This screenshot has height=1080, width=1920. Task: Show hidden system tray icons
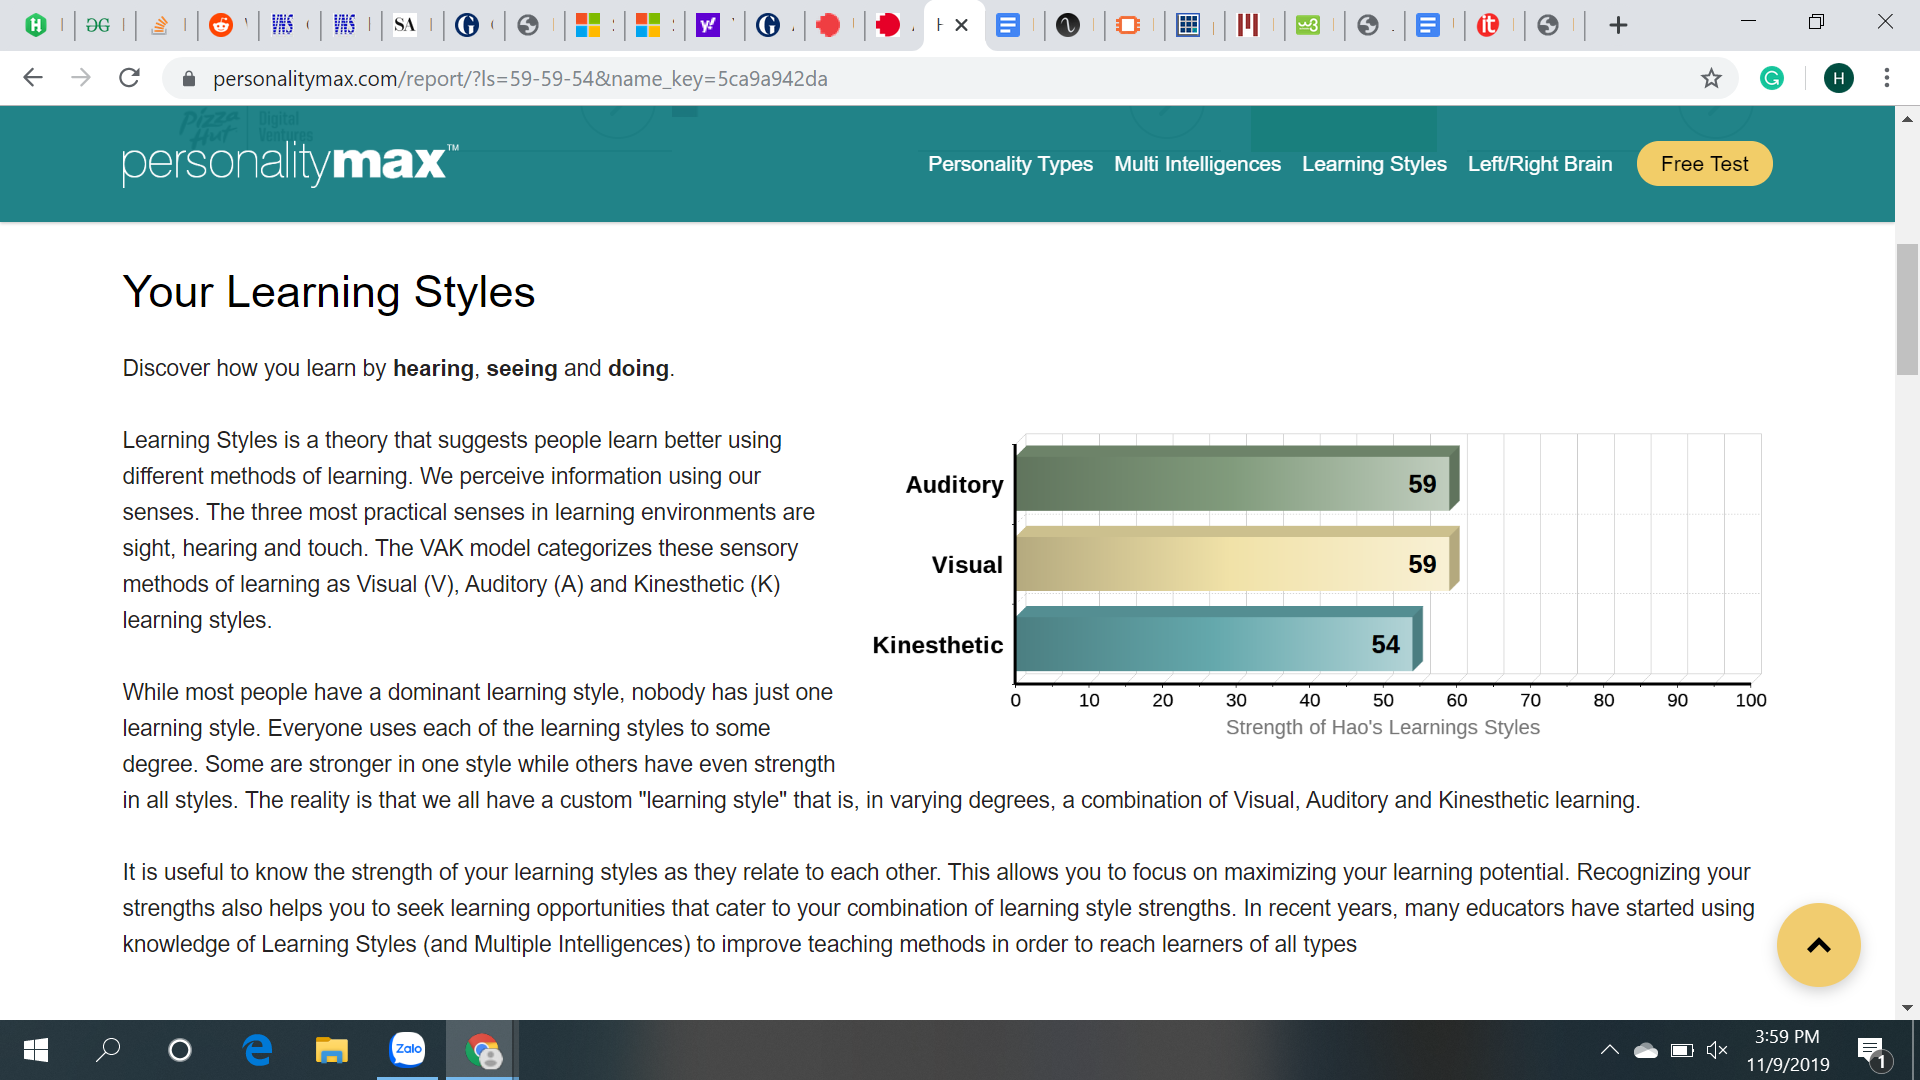(1609, 1050)
